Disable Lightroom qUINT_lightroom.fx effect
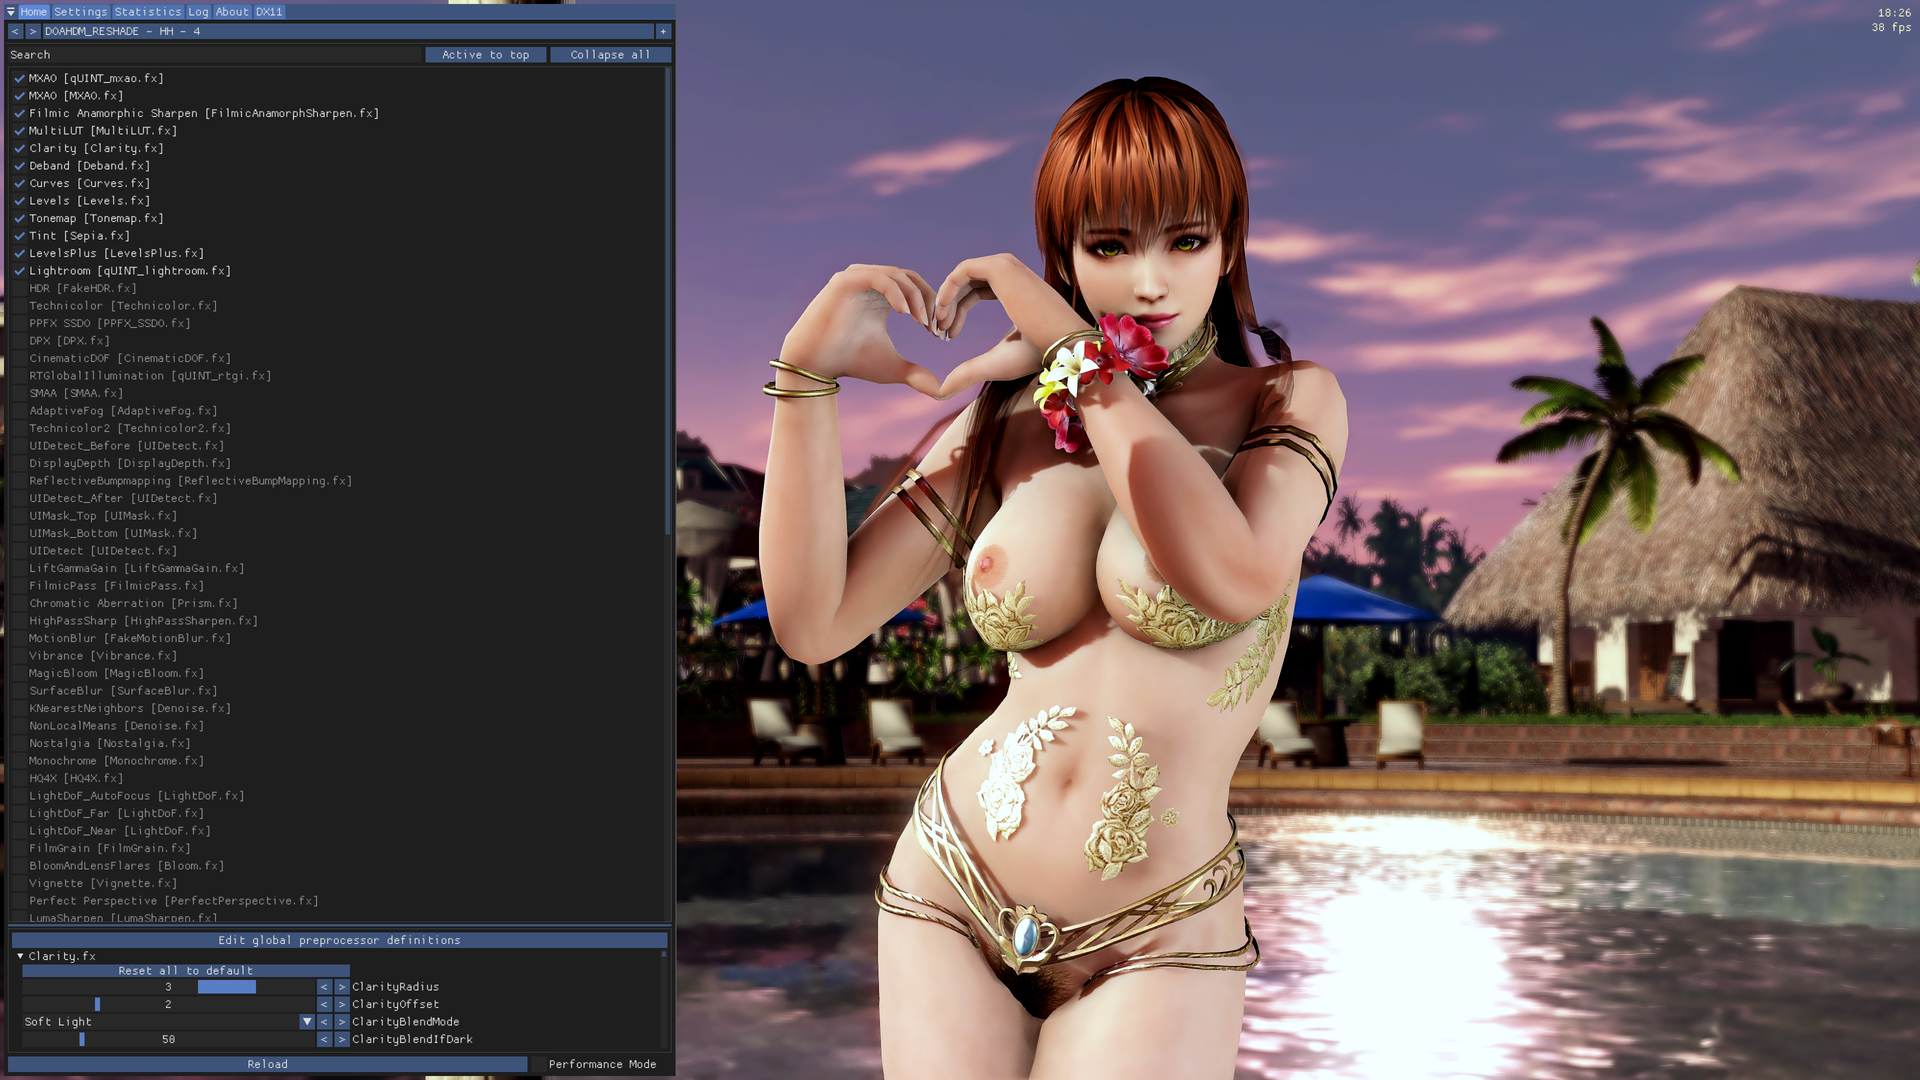The height and width of the screenshot is (1080, 1920). 19,271
